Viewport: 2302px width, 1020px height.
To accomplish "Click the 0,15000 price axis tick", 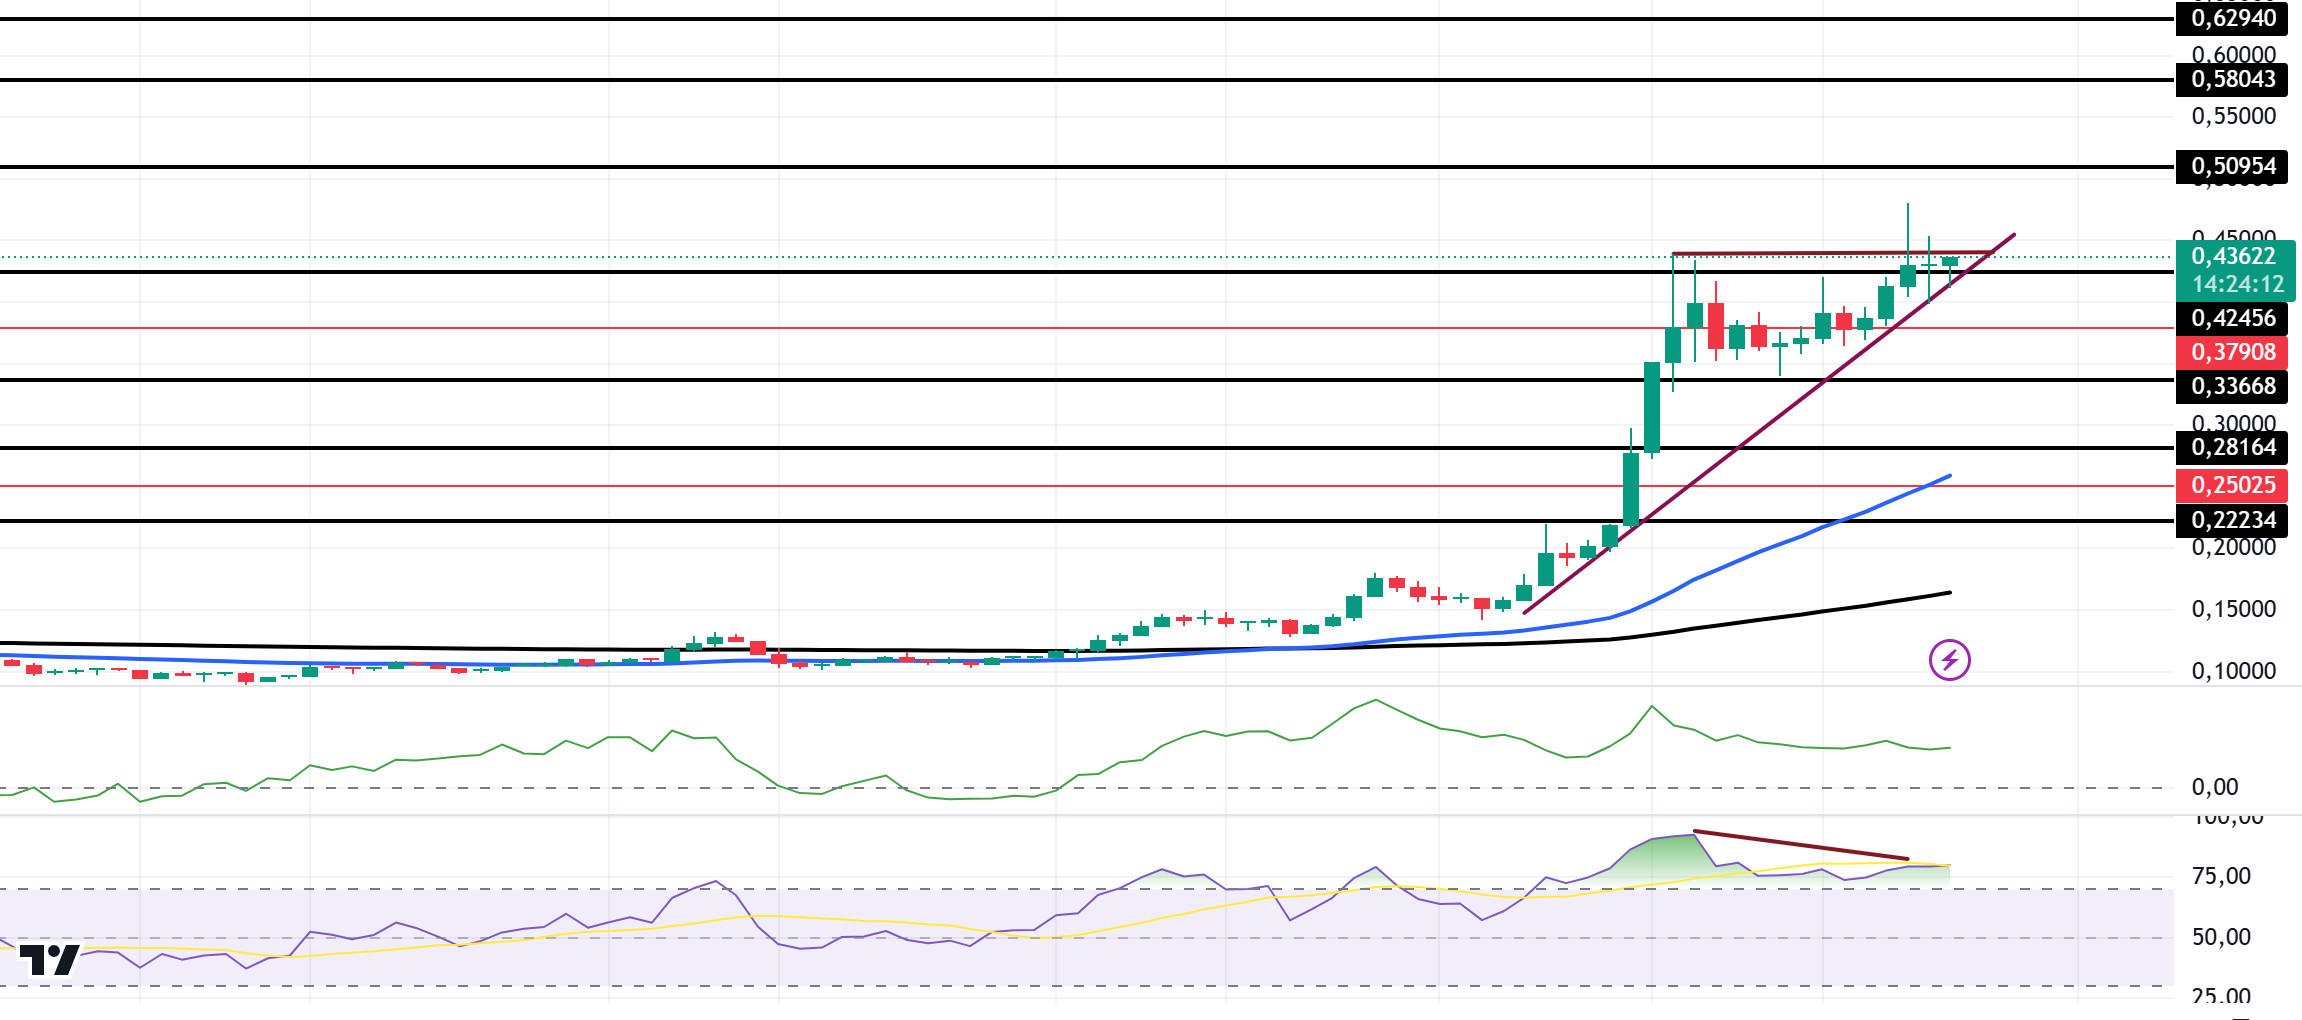I will click(2233, 609).
